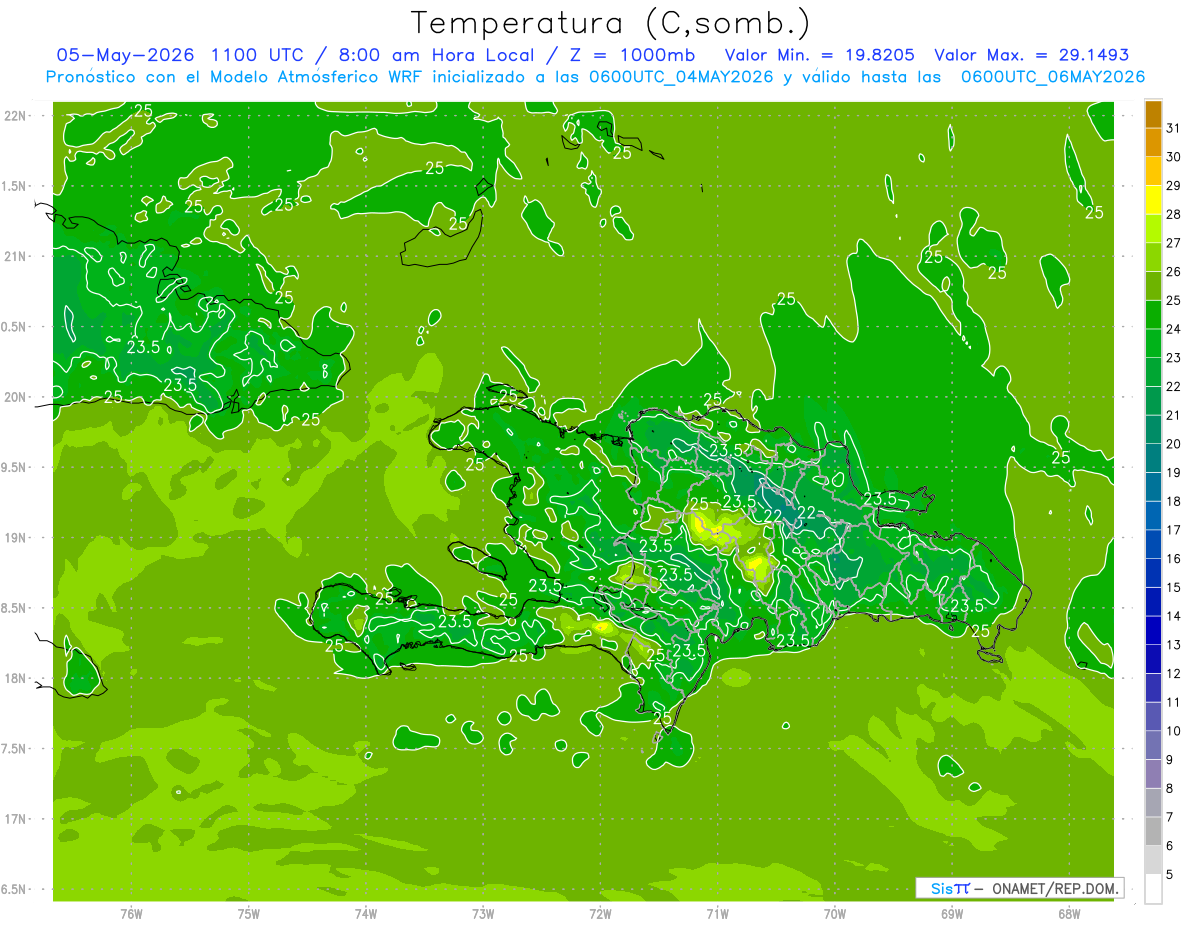Click the 72W longitude axis label

pyautogui.click(x=600, y=914)
